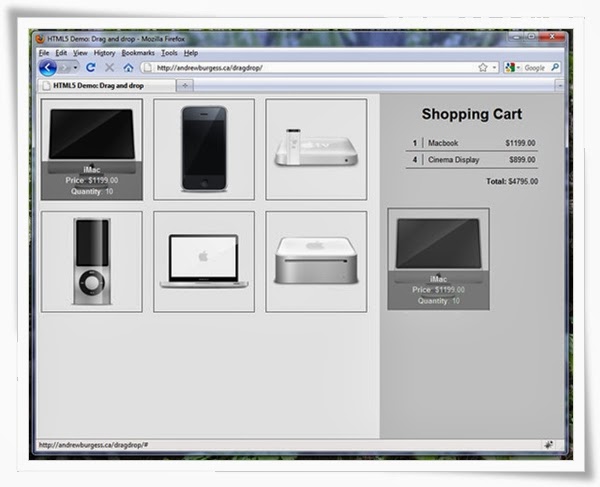Go to the Home page icon
This screenshot has height=487, width=600.
pyautogui.click(x=128, y=68)
